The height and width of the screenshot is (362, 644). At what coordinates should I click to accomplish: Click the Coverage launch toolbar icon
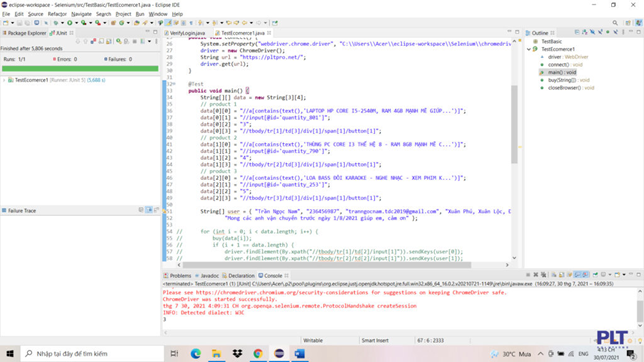click(x=83, y=23)
